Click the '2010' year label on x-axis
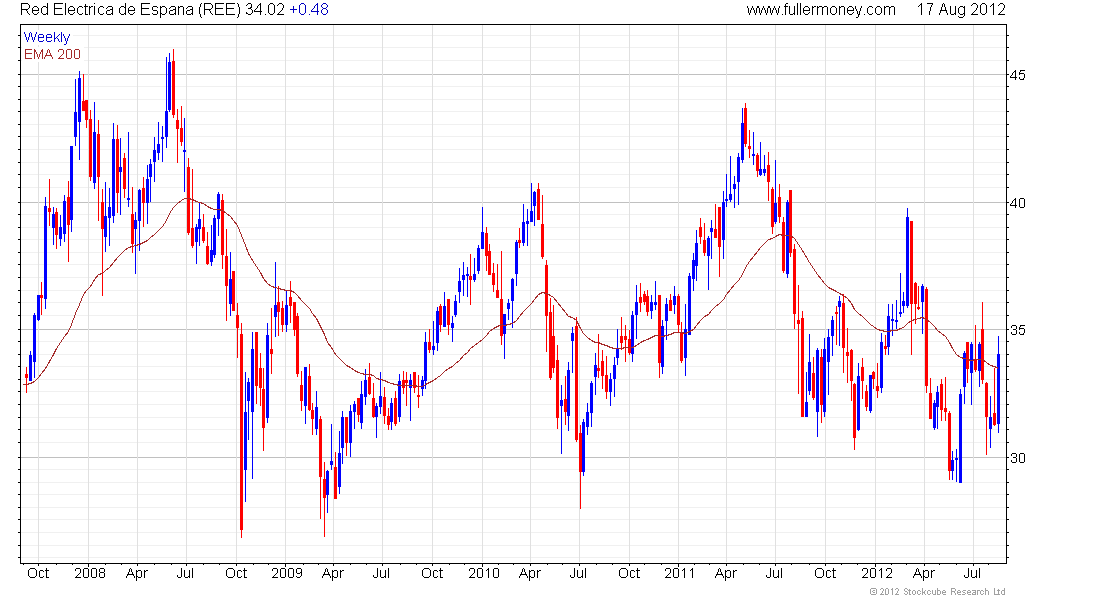This screenshot has width=1100, height=600. click(484, 573)
